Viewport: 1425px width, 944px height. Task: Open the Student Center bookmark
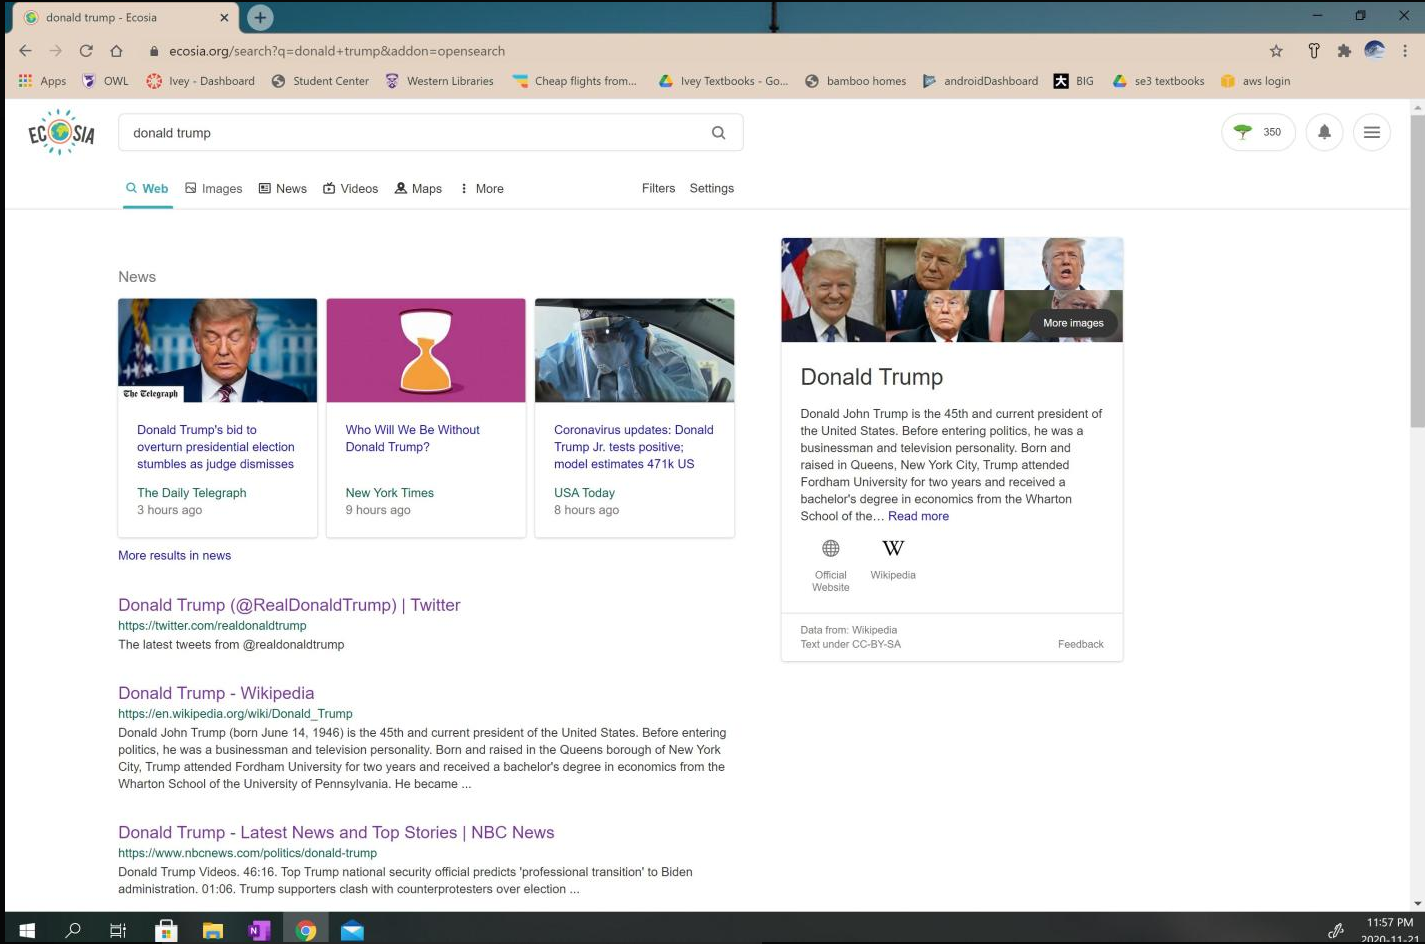pos(320,81)
